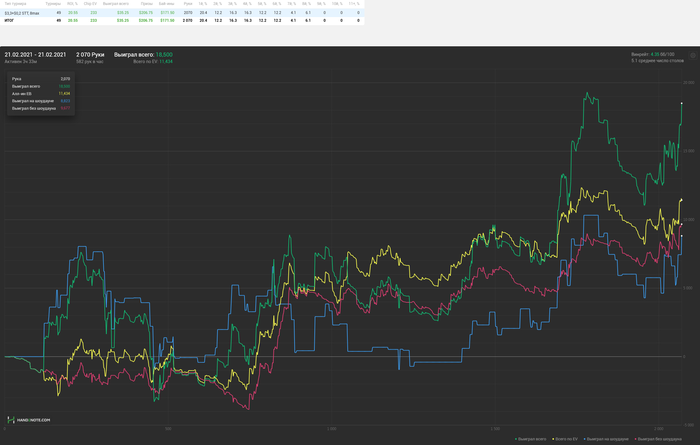Click the '5.1 среднее число столов' label
The image size is (700, 445).
point(657,61)
